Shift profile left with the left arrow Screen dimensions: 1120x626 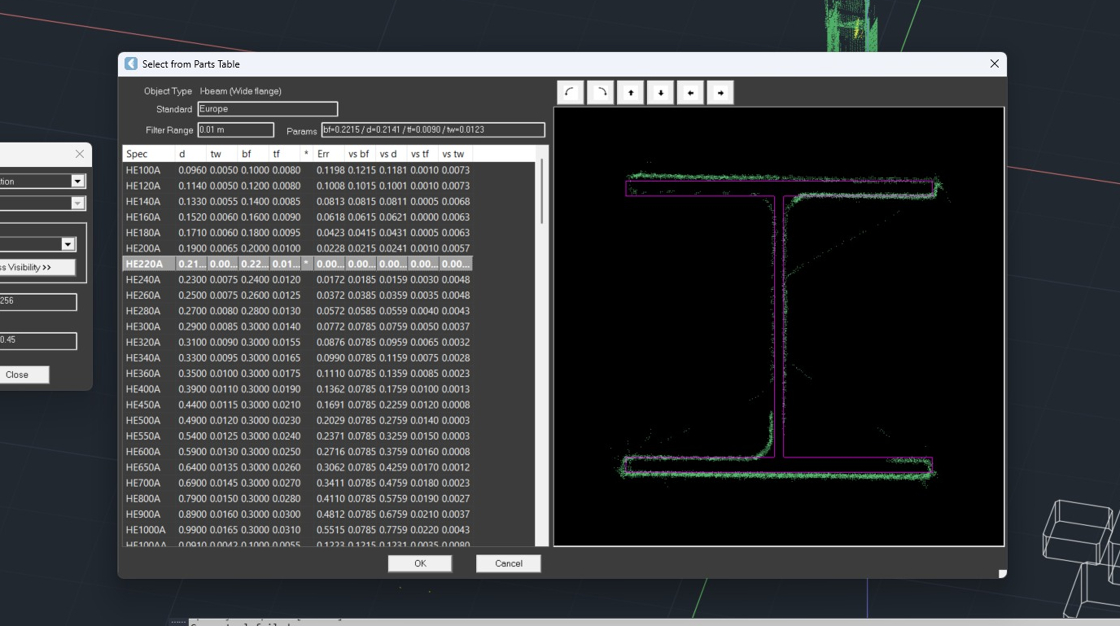[x=691, y=92]
